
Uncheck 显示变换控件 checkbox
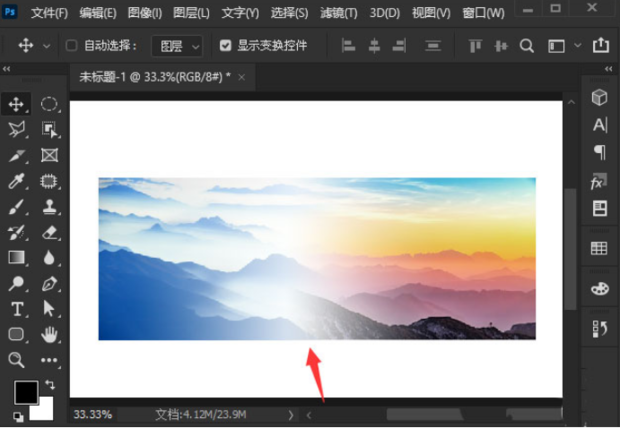tap(225, 45)
